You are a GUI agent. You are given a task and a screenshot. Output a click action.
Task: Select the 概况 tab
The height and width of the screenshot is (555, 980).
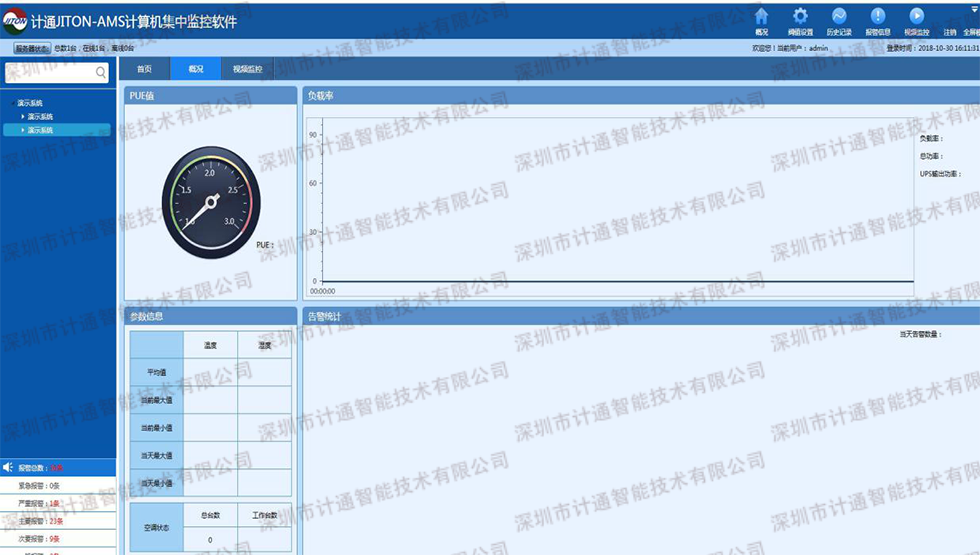[x=195, y=69]
